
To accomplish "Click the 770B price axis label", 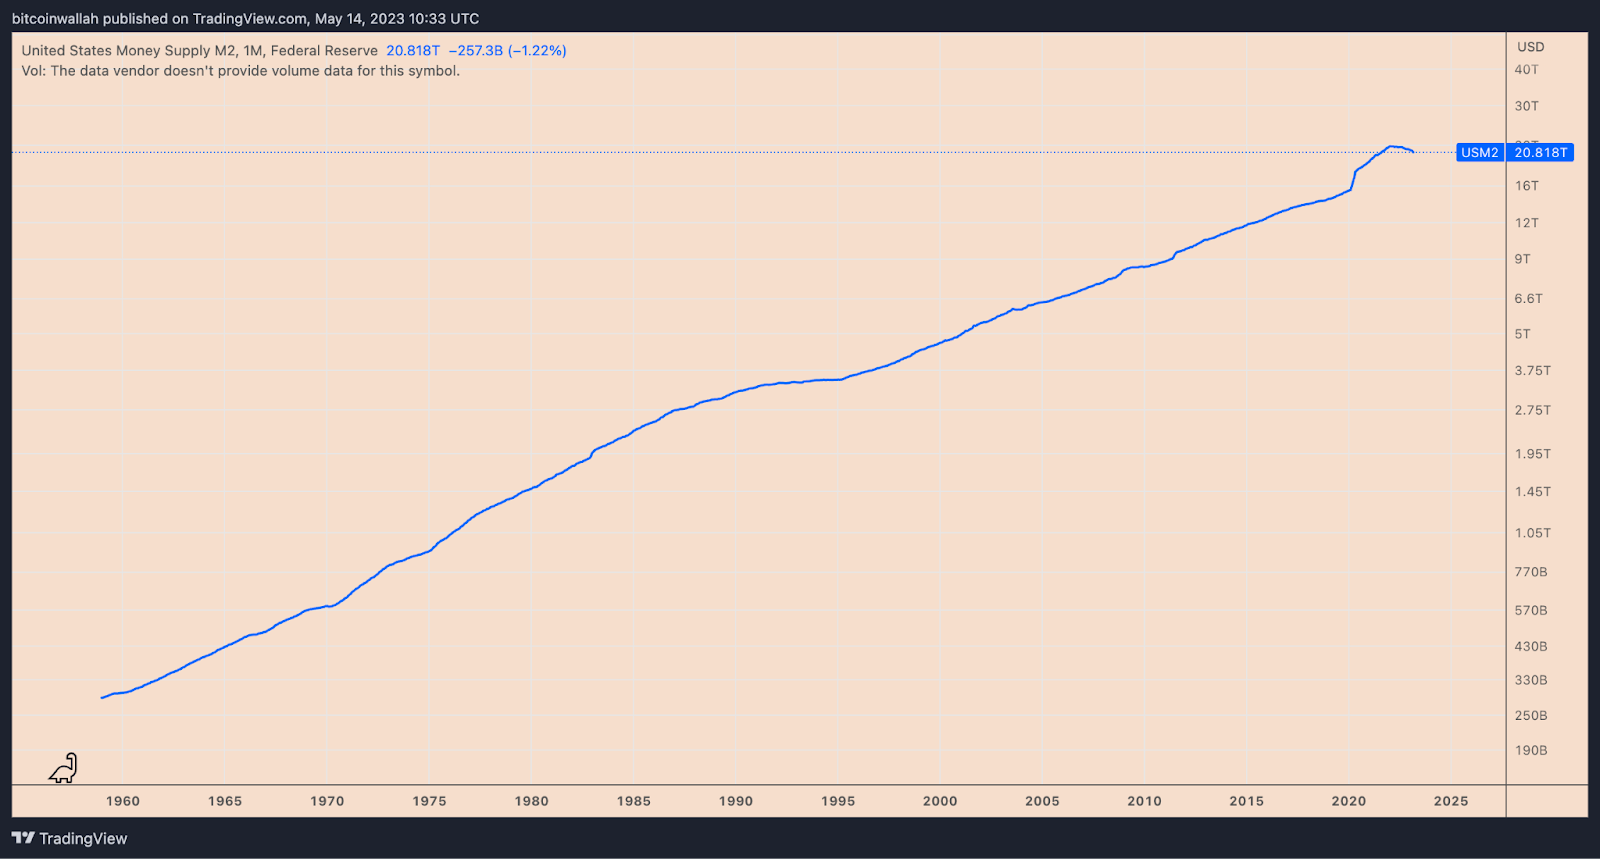I will click(x=1530, y=572).
